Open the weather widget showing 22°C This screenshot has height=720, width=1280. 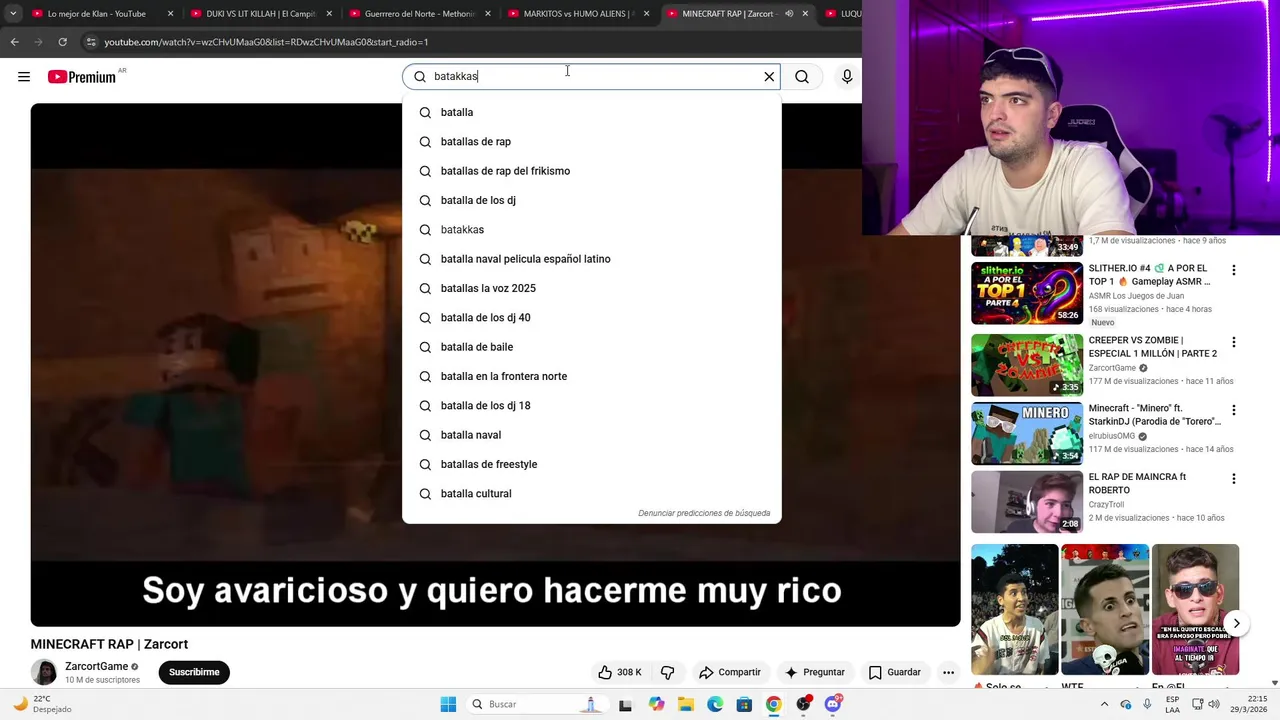click(x=45, y=704)
